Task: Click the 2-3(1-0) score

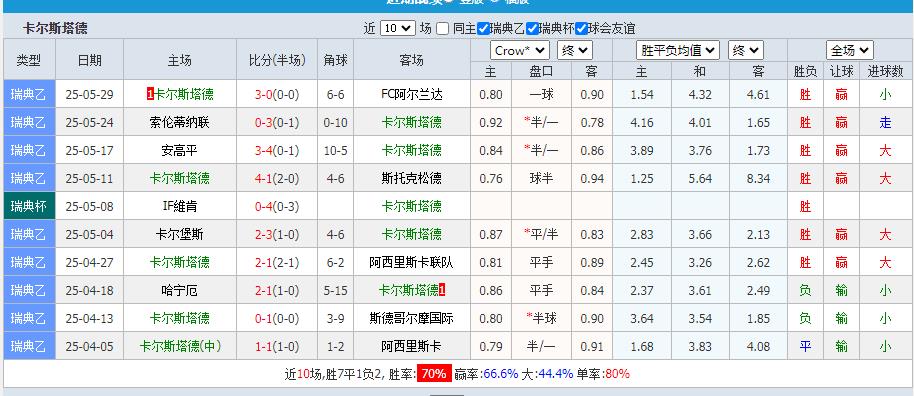Action: pyautogui.click(x=277, y=234)
